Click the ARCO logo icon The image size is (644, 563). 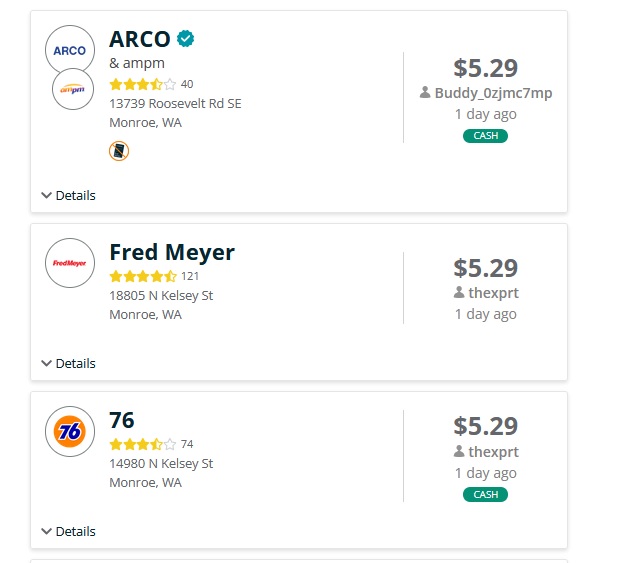click(70, 50)
